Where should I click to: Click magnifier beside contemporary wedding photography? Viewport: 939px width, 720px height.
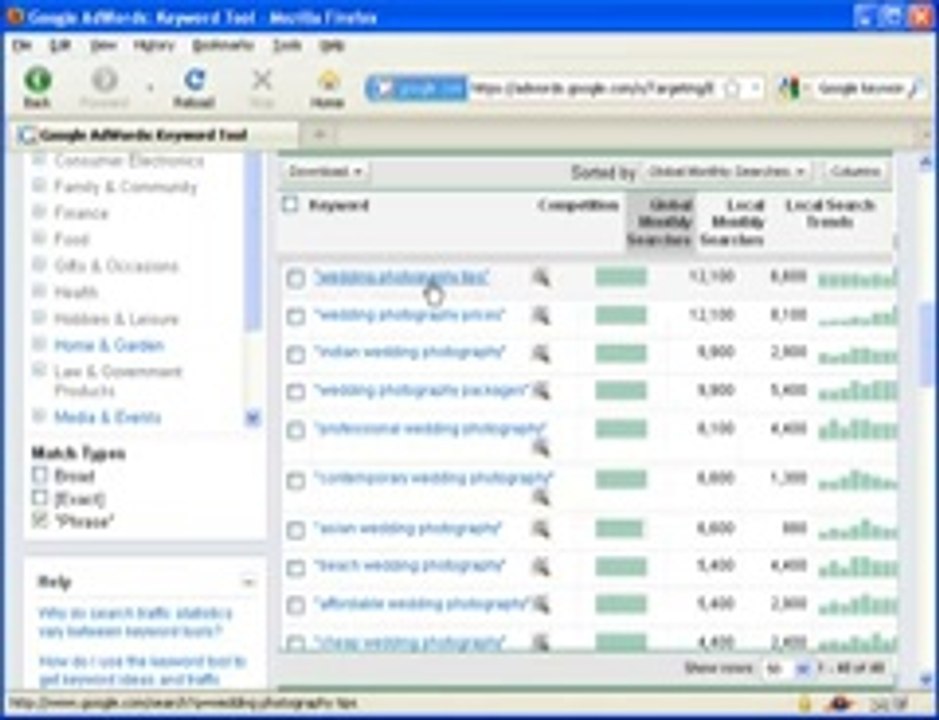coord(540,497)
